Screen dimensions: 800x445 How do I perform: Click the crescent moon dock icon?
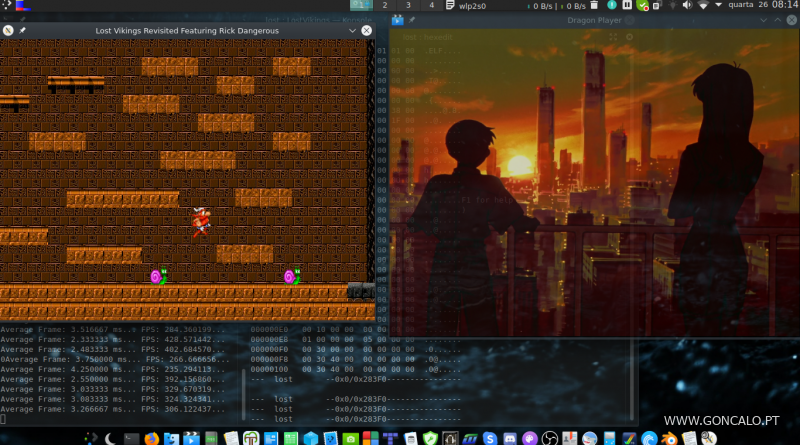click(109, 438)
